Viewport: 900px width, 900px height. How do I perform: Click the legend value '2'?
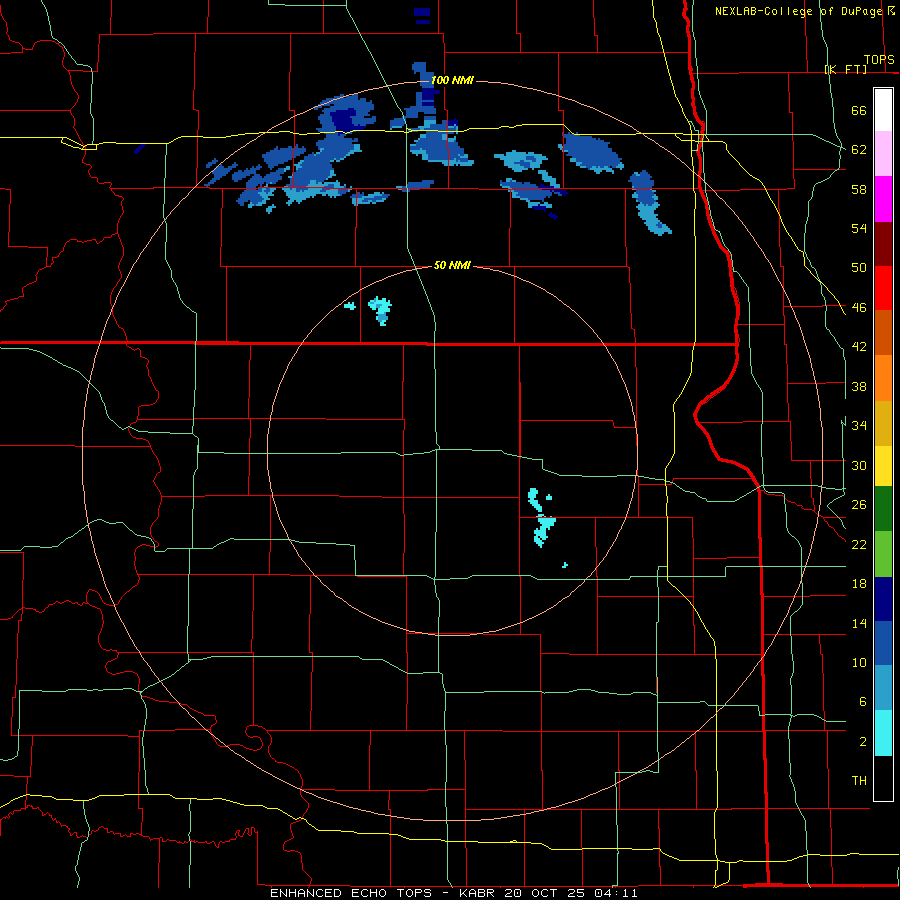[863, 742]
